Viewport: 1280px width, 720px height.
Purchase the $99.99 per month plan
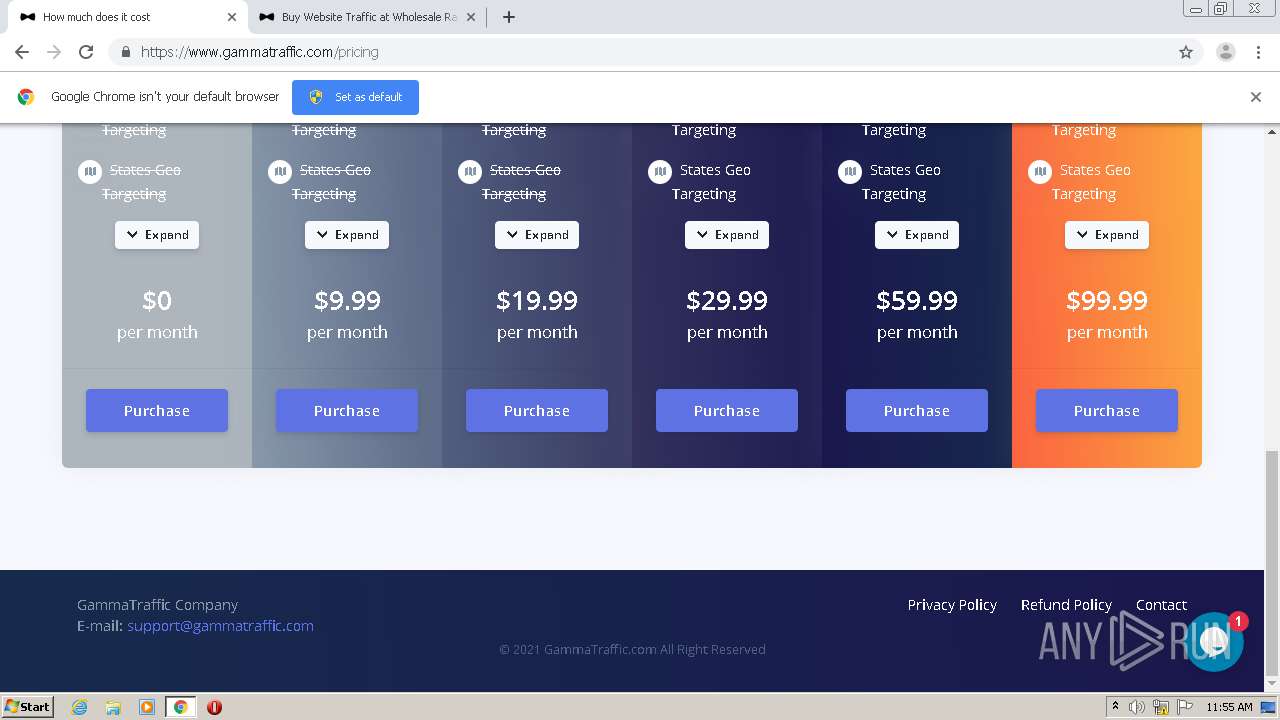click(1107, 411)
